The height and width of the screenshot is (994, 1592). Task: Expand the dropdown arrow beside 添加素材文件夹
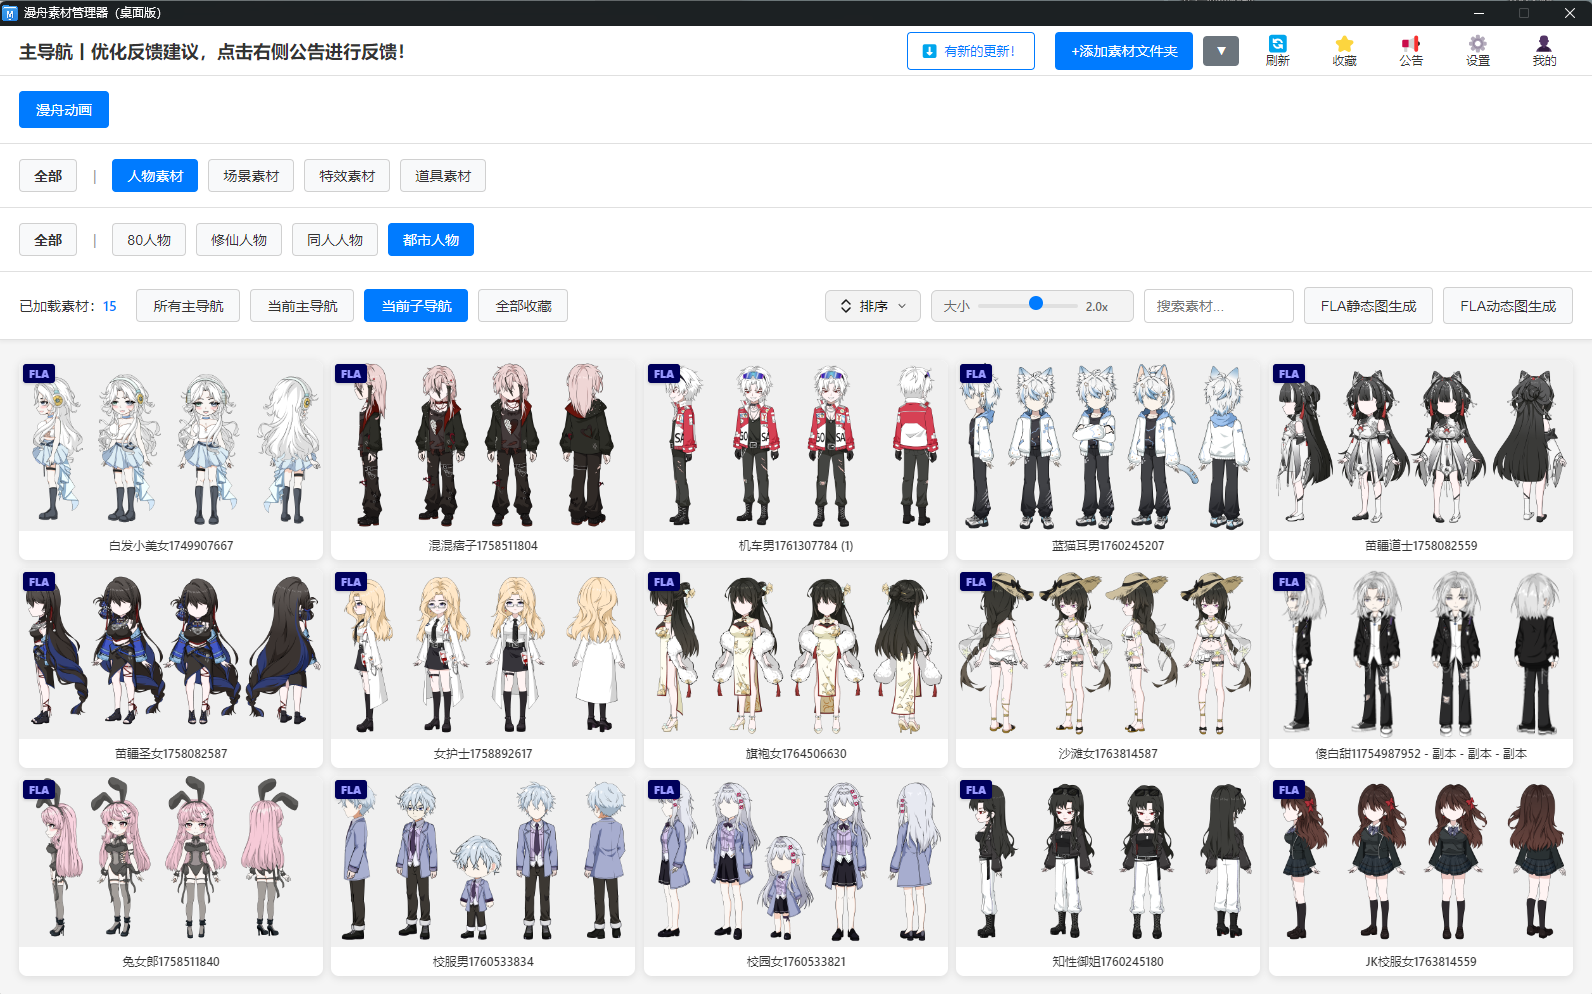[x=1220, y=51]
